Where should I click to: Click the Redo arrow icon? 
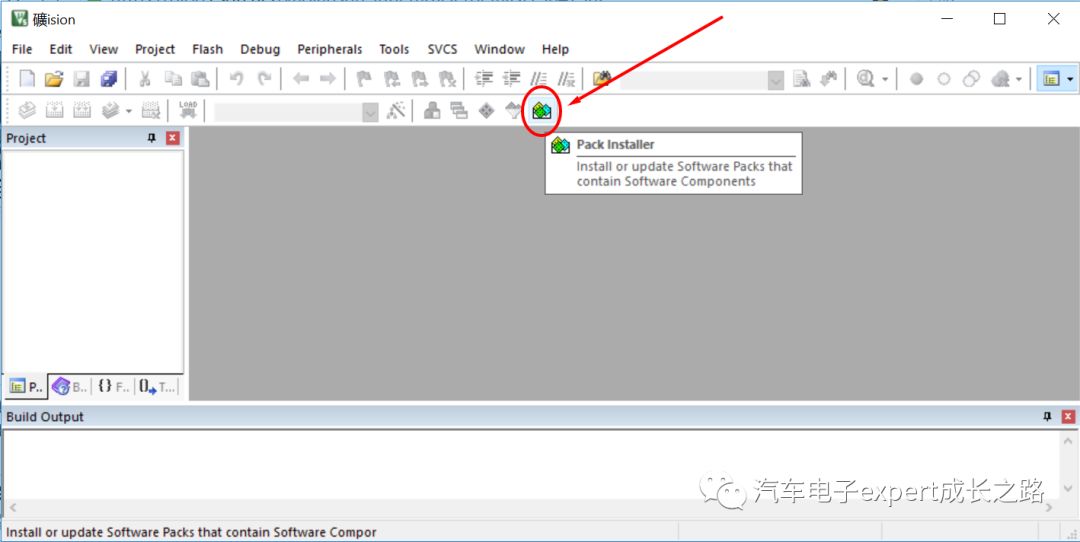pyautogui.click(x=264, y=79)
